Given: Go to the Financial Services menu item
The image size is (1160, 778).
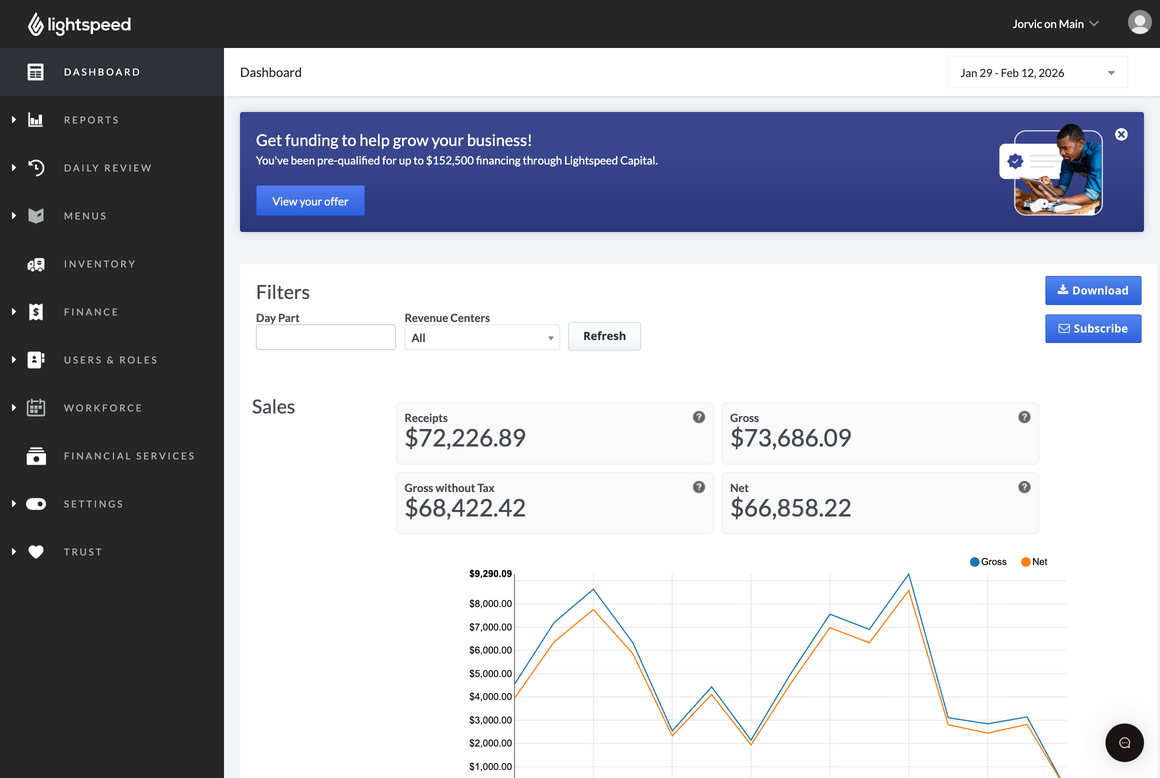Looking at the screenshot, I should click(x=129, y=456).
